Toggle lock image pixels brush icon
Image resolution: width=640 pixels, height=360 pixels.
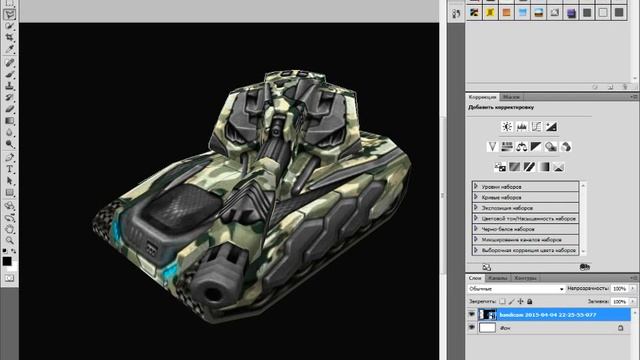511,301
